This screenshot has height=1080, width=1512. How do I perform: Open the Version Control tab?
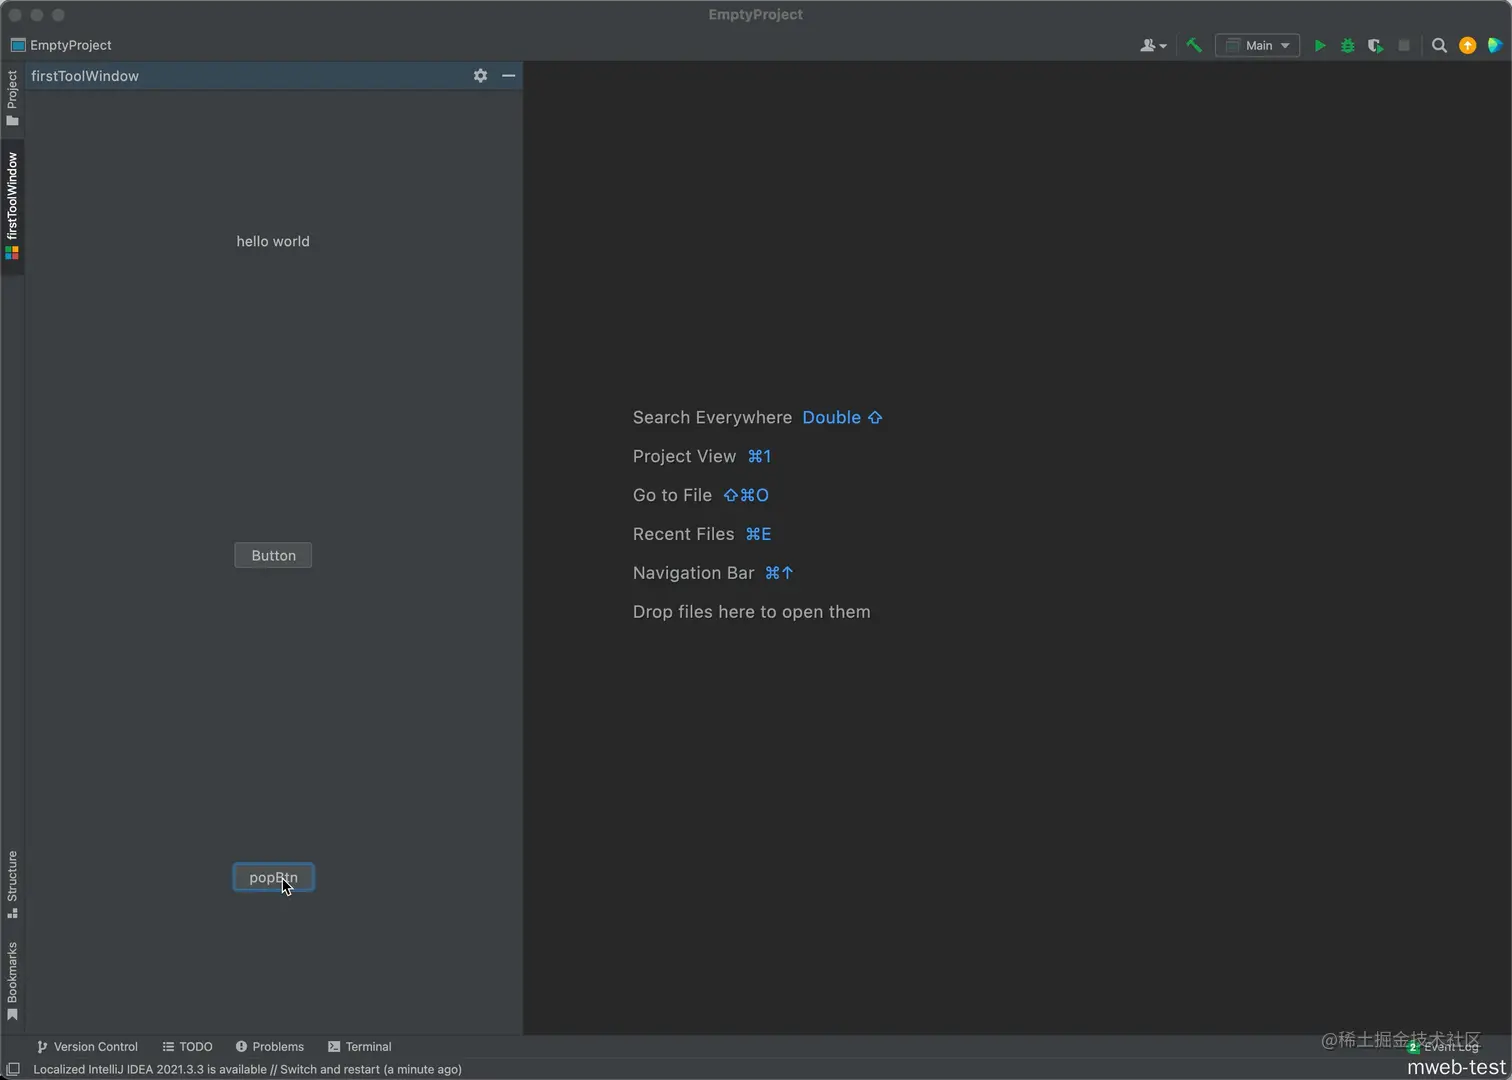click(x=87, y=1047)
